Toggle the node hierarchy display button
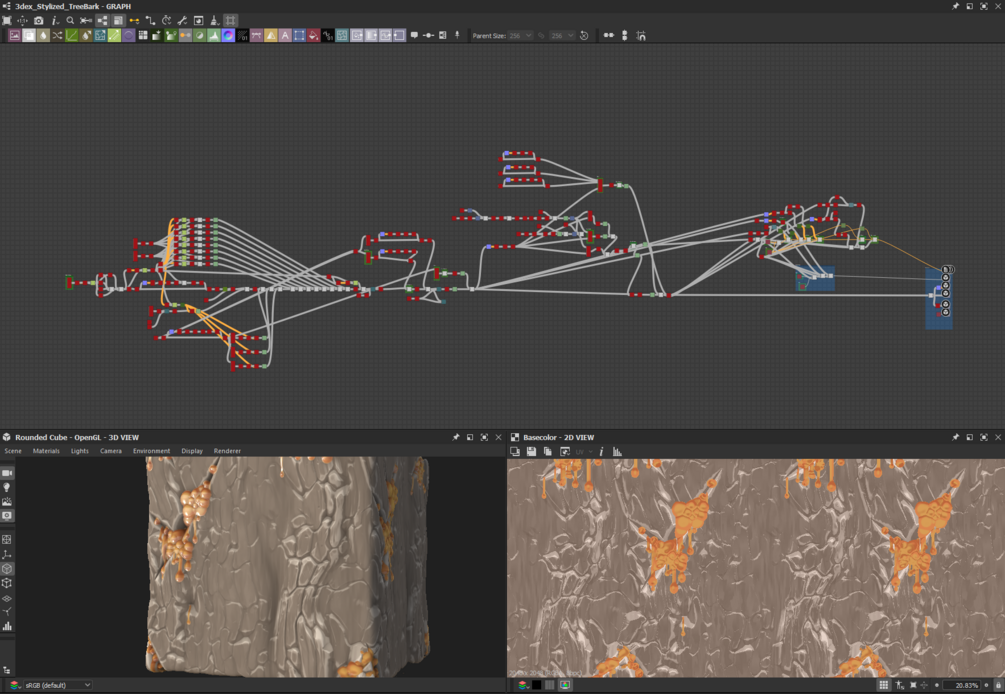Viewport: 1005px width, 694px height. [x=103, y=21]
